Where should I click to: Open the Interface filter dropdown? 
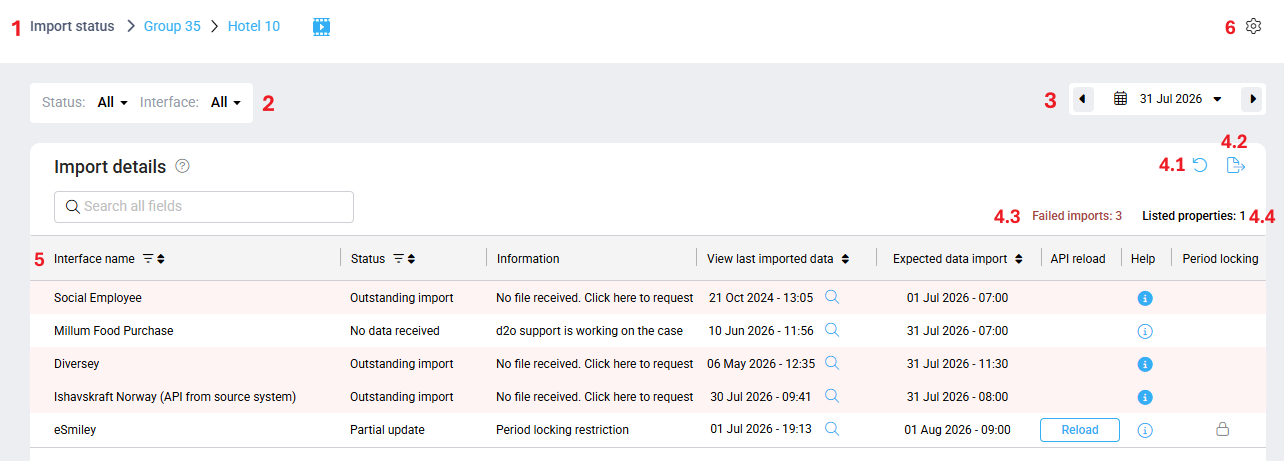[226, 102]
